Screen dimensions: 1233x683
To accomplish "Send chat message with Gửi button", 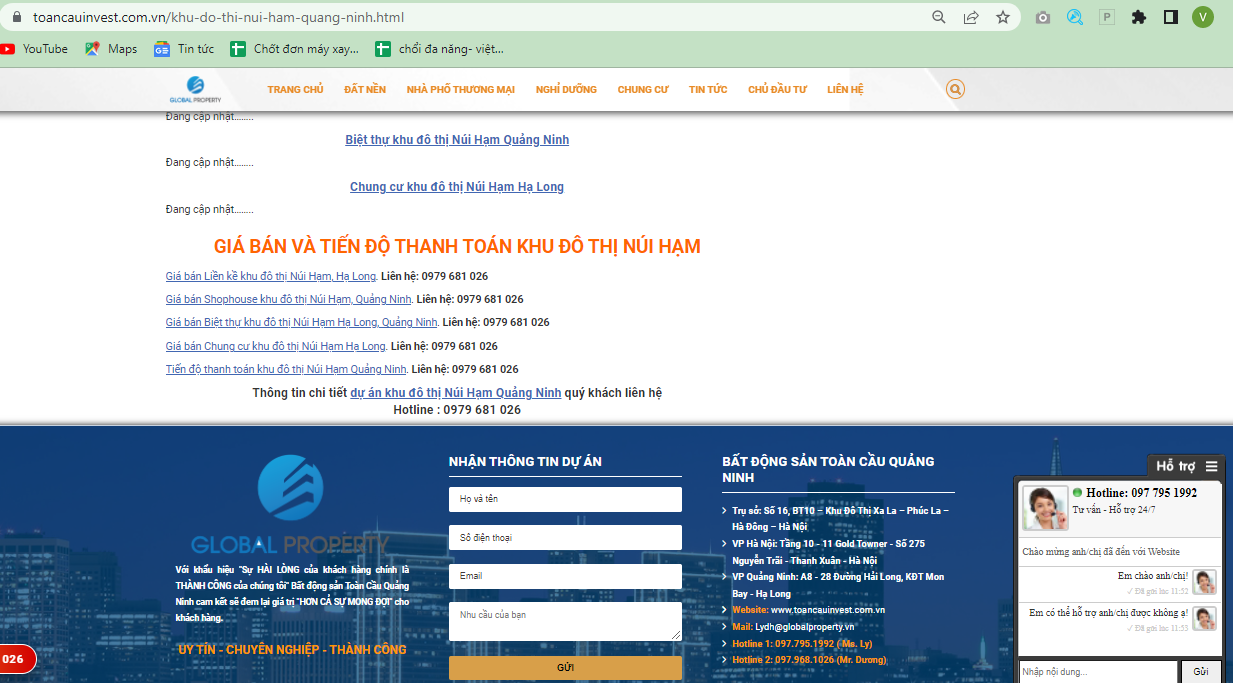I will [x=1200, y=672].
